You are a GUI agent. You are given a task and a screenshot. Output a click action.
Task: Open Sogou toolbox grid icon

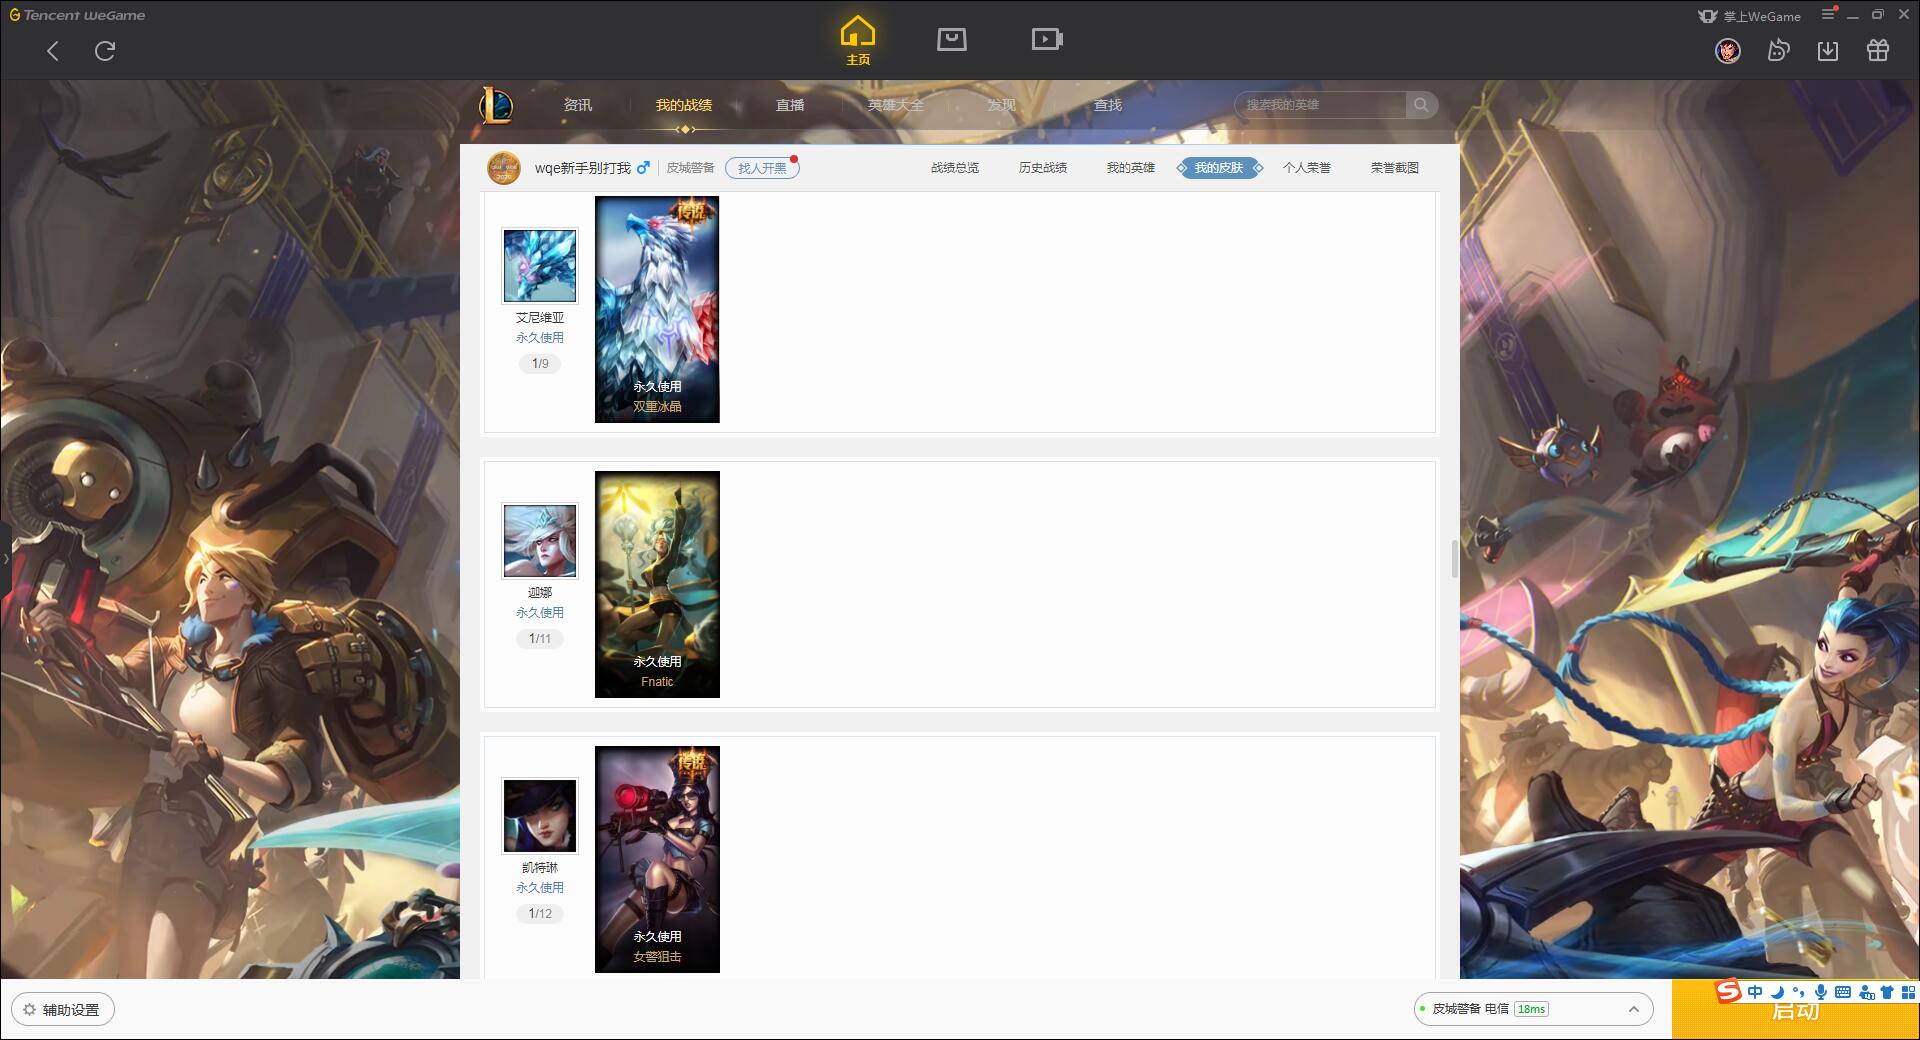tap(1909, 992)
